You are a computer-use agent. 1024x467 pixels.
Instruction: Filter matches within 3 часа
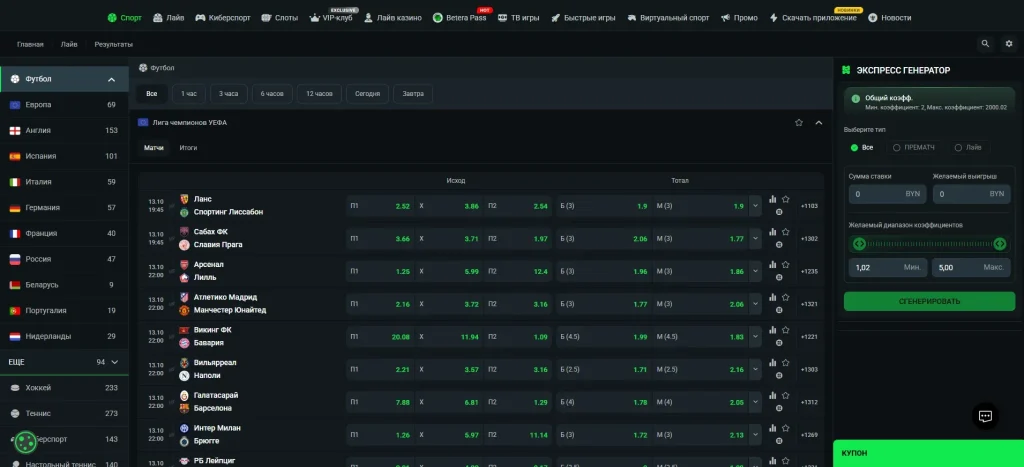coord(229,94)
